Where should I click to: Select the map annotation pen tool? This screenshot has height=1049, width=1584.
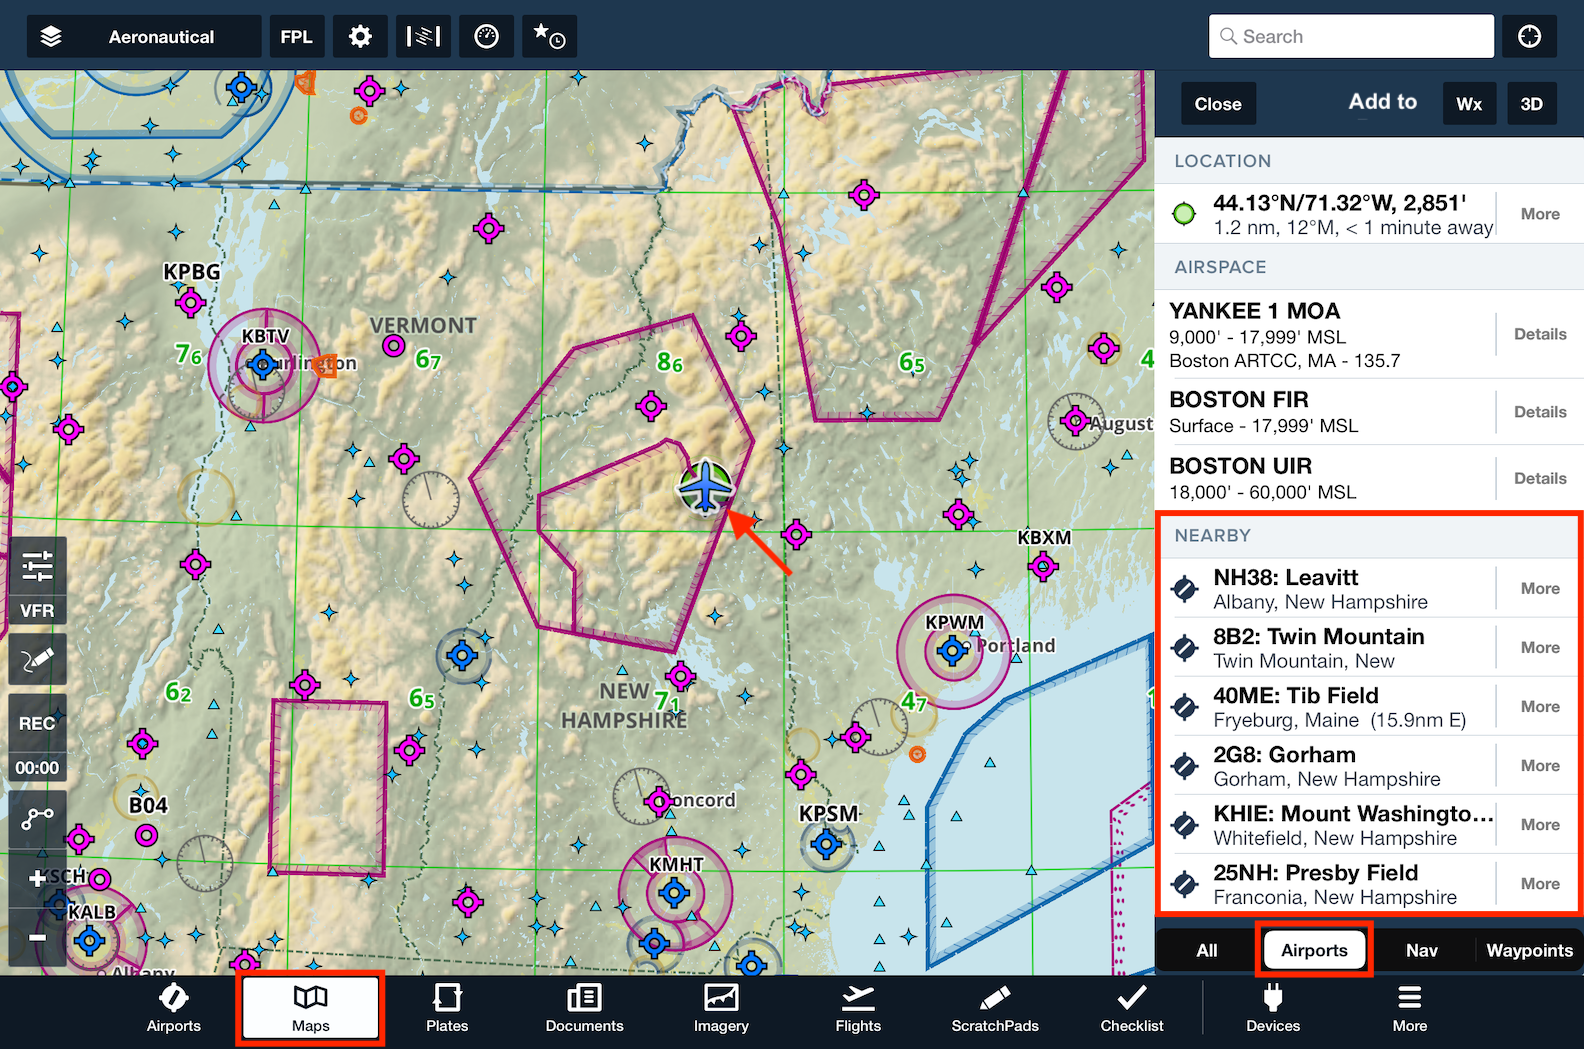coord(37,660)
